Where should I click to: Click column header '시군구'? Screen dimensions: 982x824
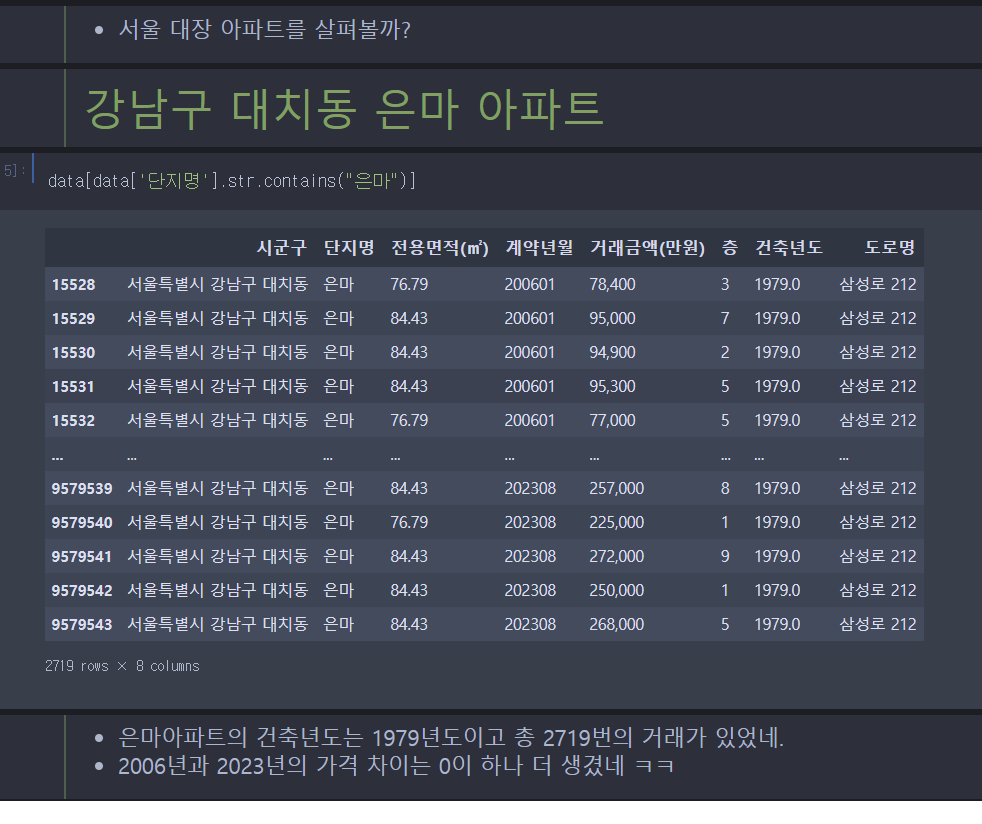tap(281, 248)
